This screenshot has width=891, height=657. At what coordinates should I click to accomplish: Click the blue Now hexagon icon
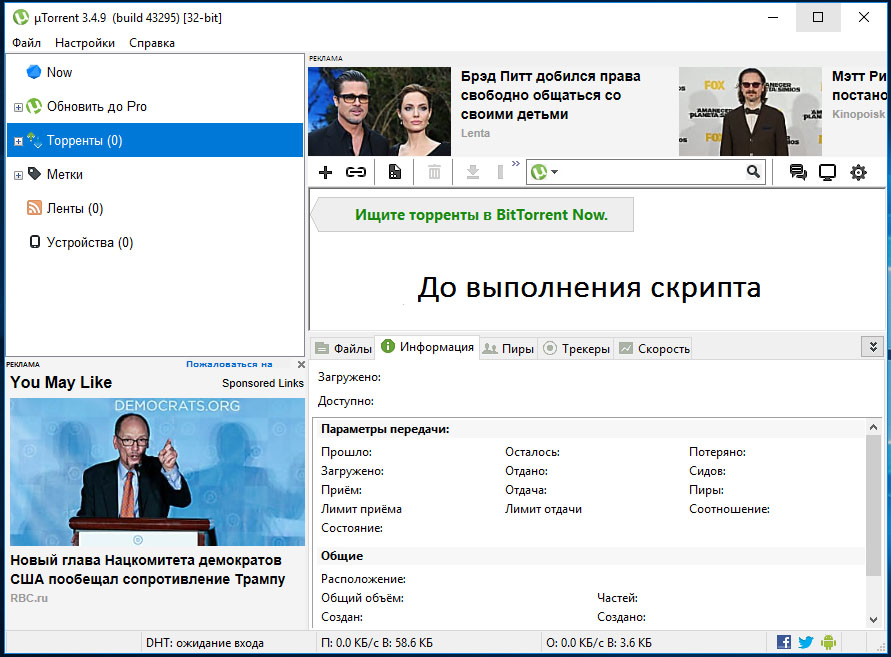(x=34, y=72)
